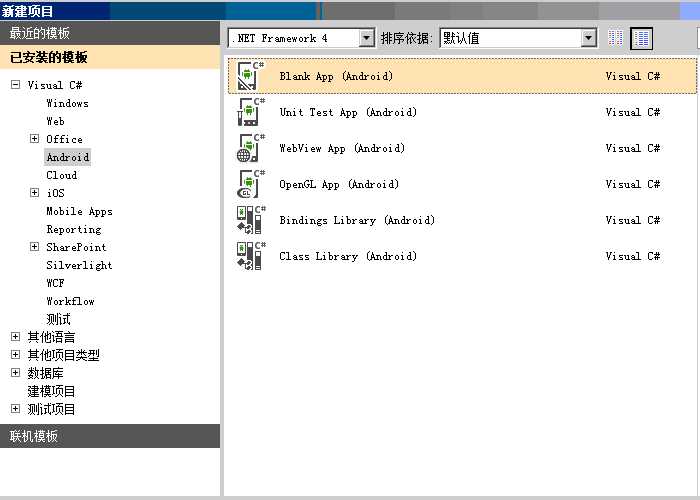
Task: Choose Blank App (Android) template name
Action: coord(336,76)
